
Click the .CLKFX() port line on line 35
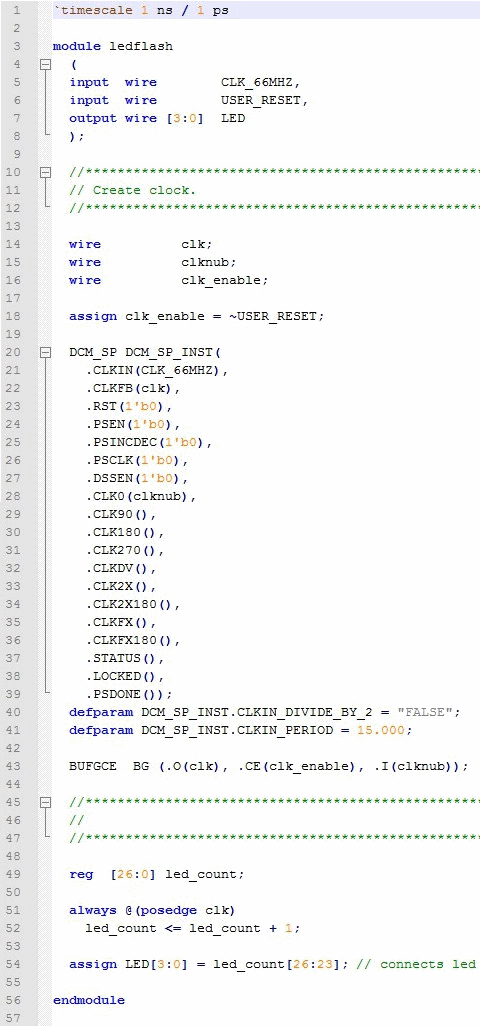coord(121,622)
